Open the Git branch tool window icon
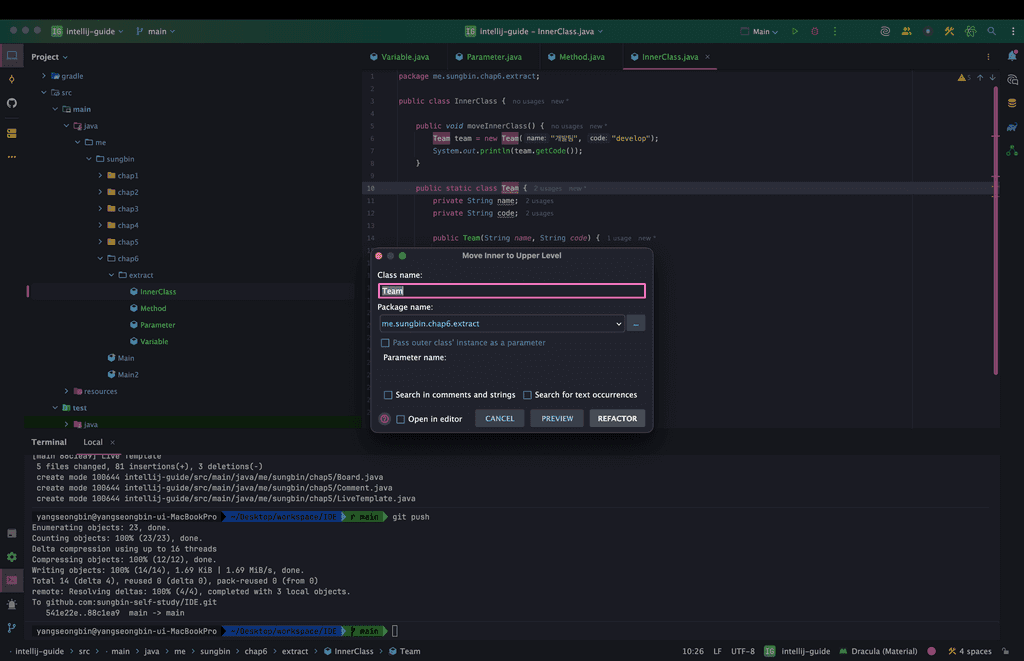The image size is (1024, 661). (12, 628)
